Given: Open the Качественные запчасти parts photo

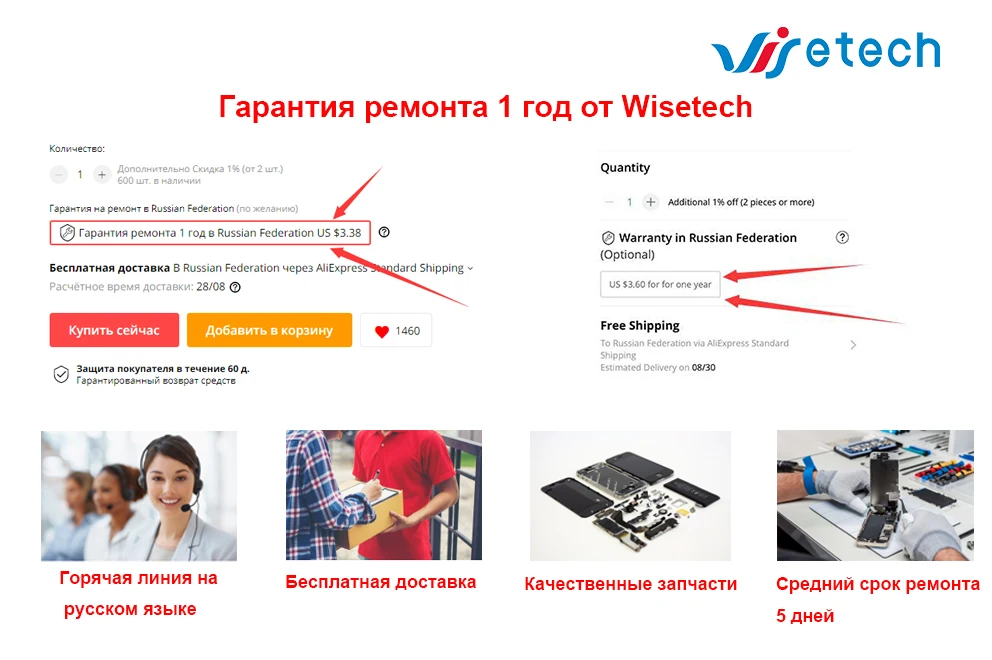Looking at the screenshot, I should tap(630, 495).
